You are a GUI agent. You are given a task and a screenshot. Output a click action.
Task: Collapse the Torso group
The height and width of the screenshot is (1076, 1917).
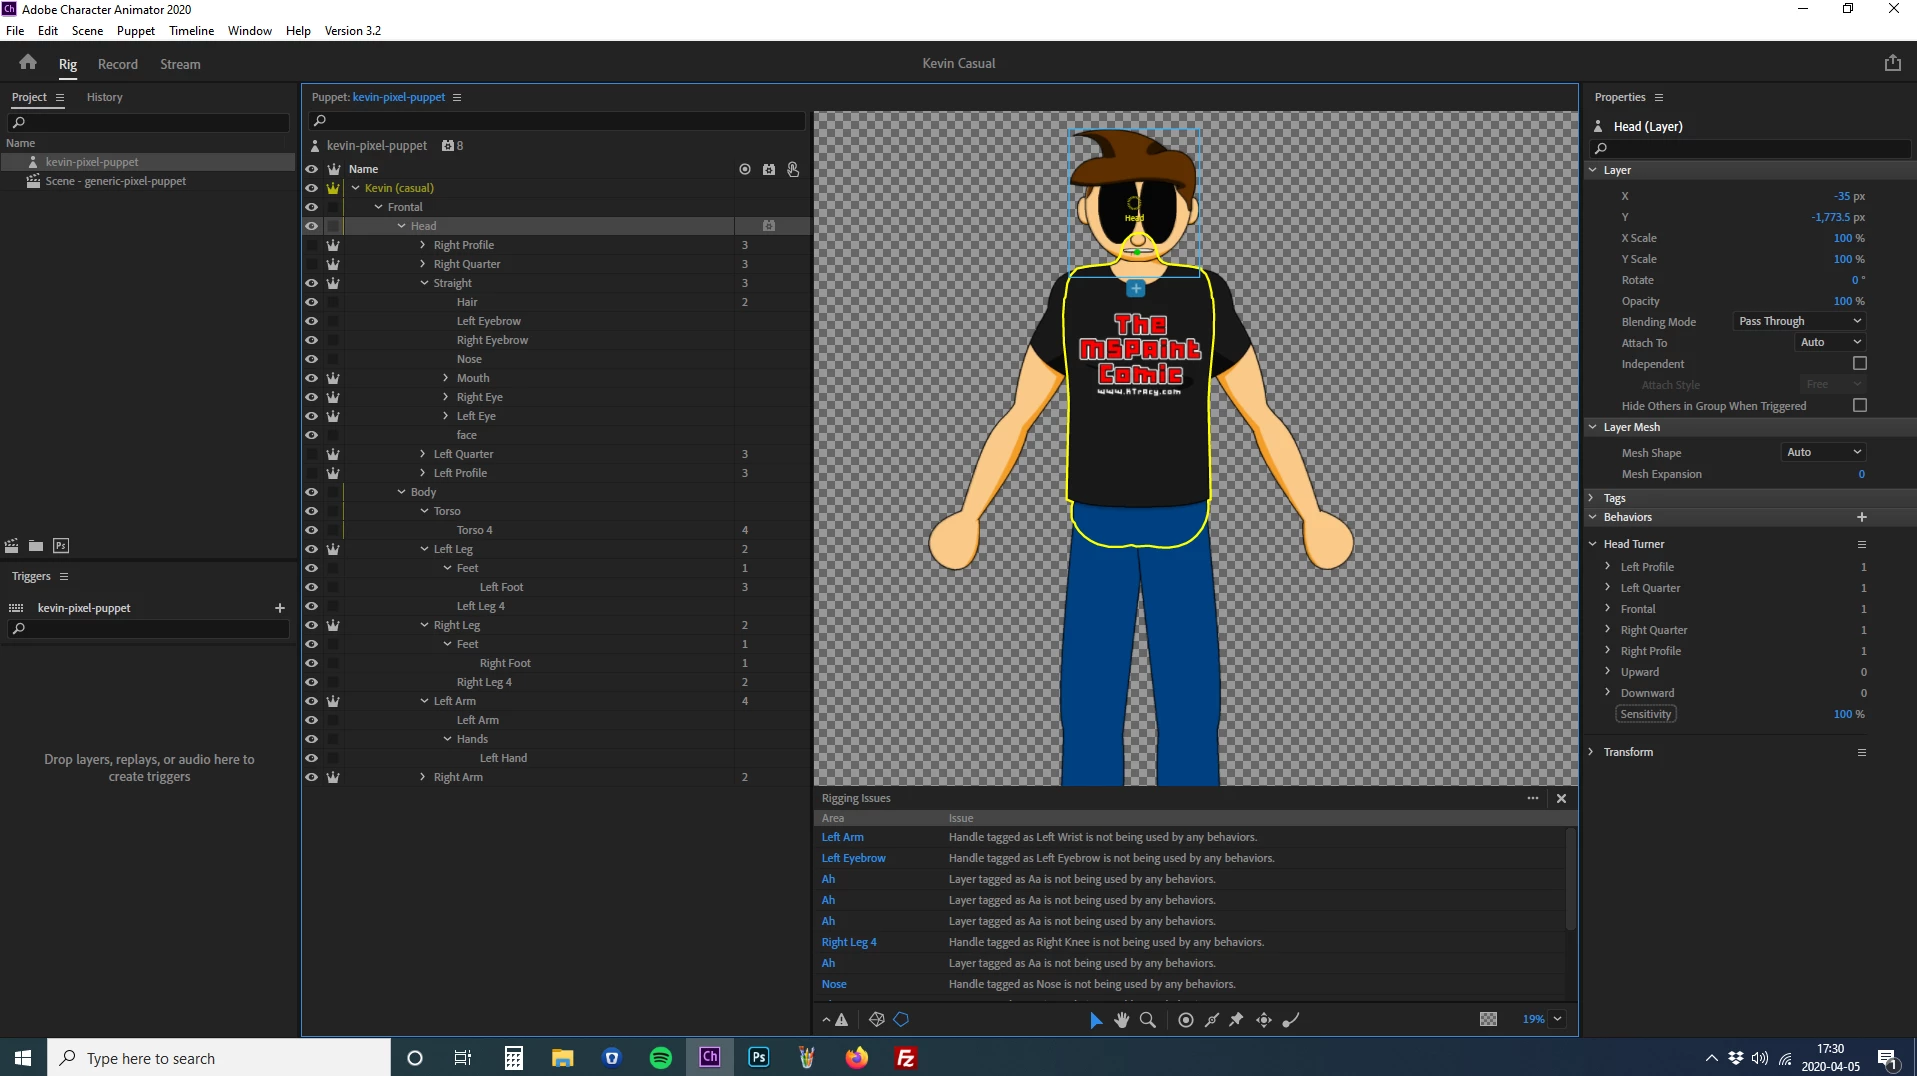[x=424, y=511]
